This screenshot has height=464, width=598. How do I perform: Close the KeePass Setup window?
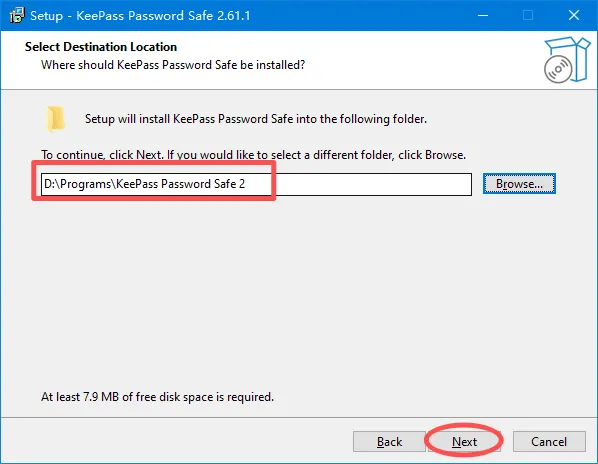[574, 16]
